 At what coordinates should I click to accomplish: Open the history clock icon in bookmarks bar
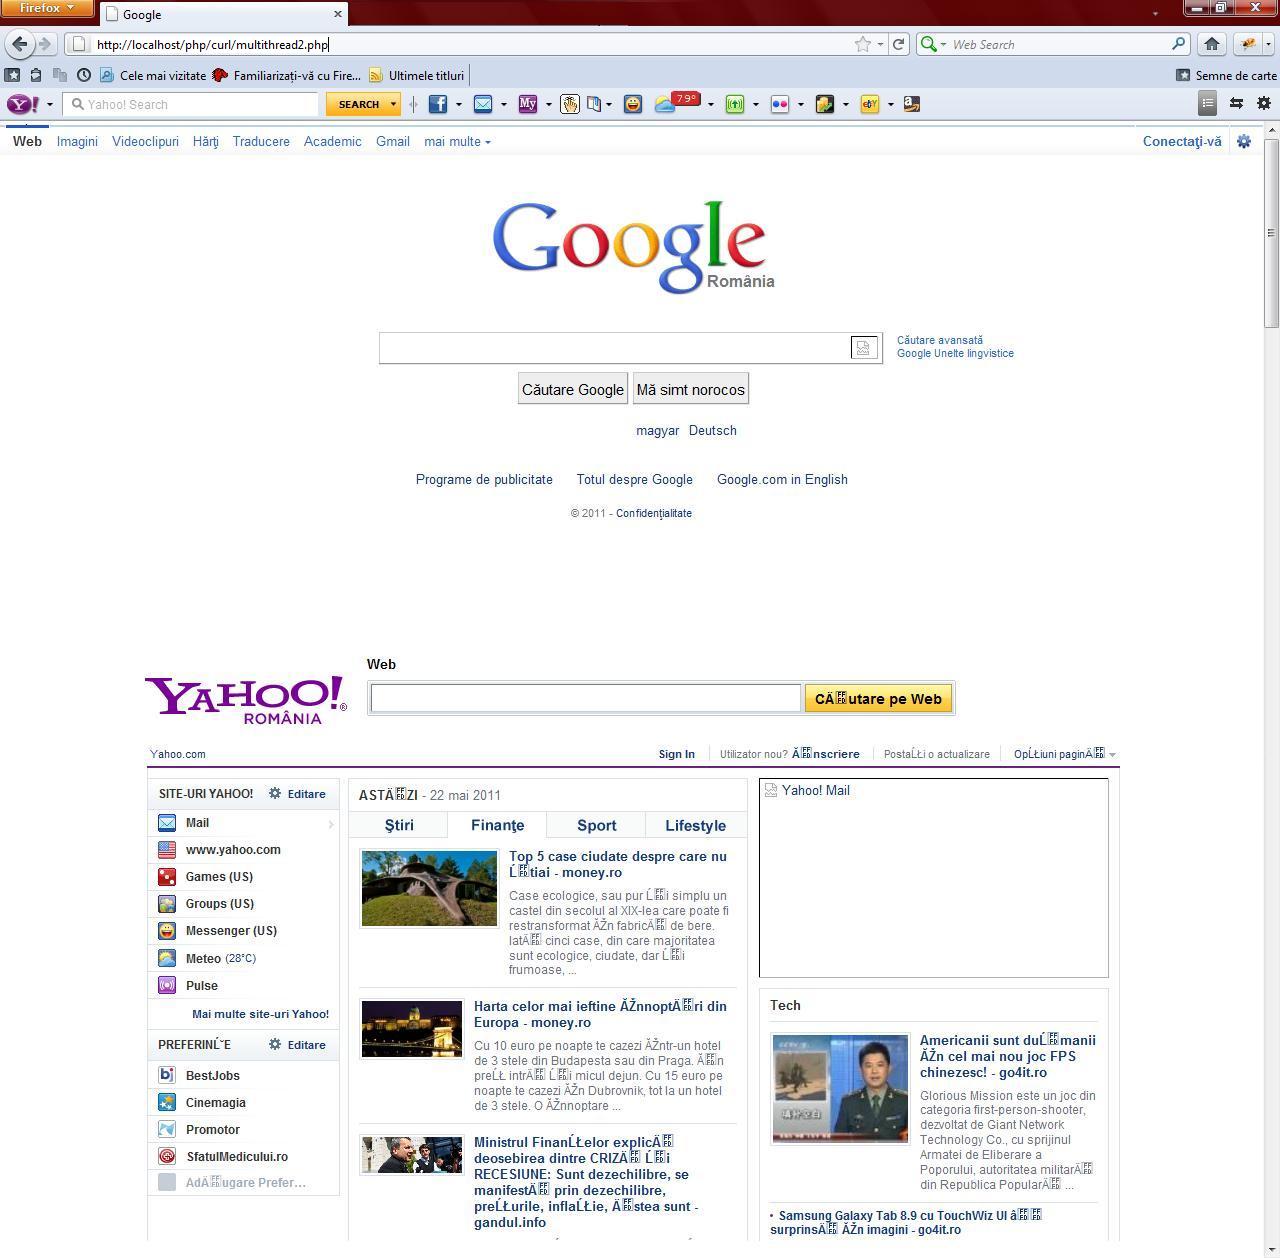pos(84,75)
